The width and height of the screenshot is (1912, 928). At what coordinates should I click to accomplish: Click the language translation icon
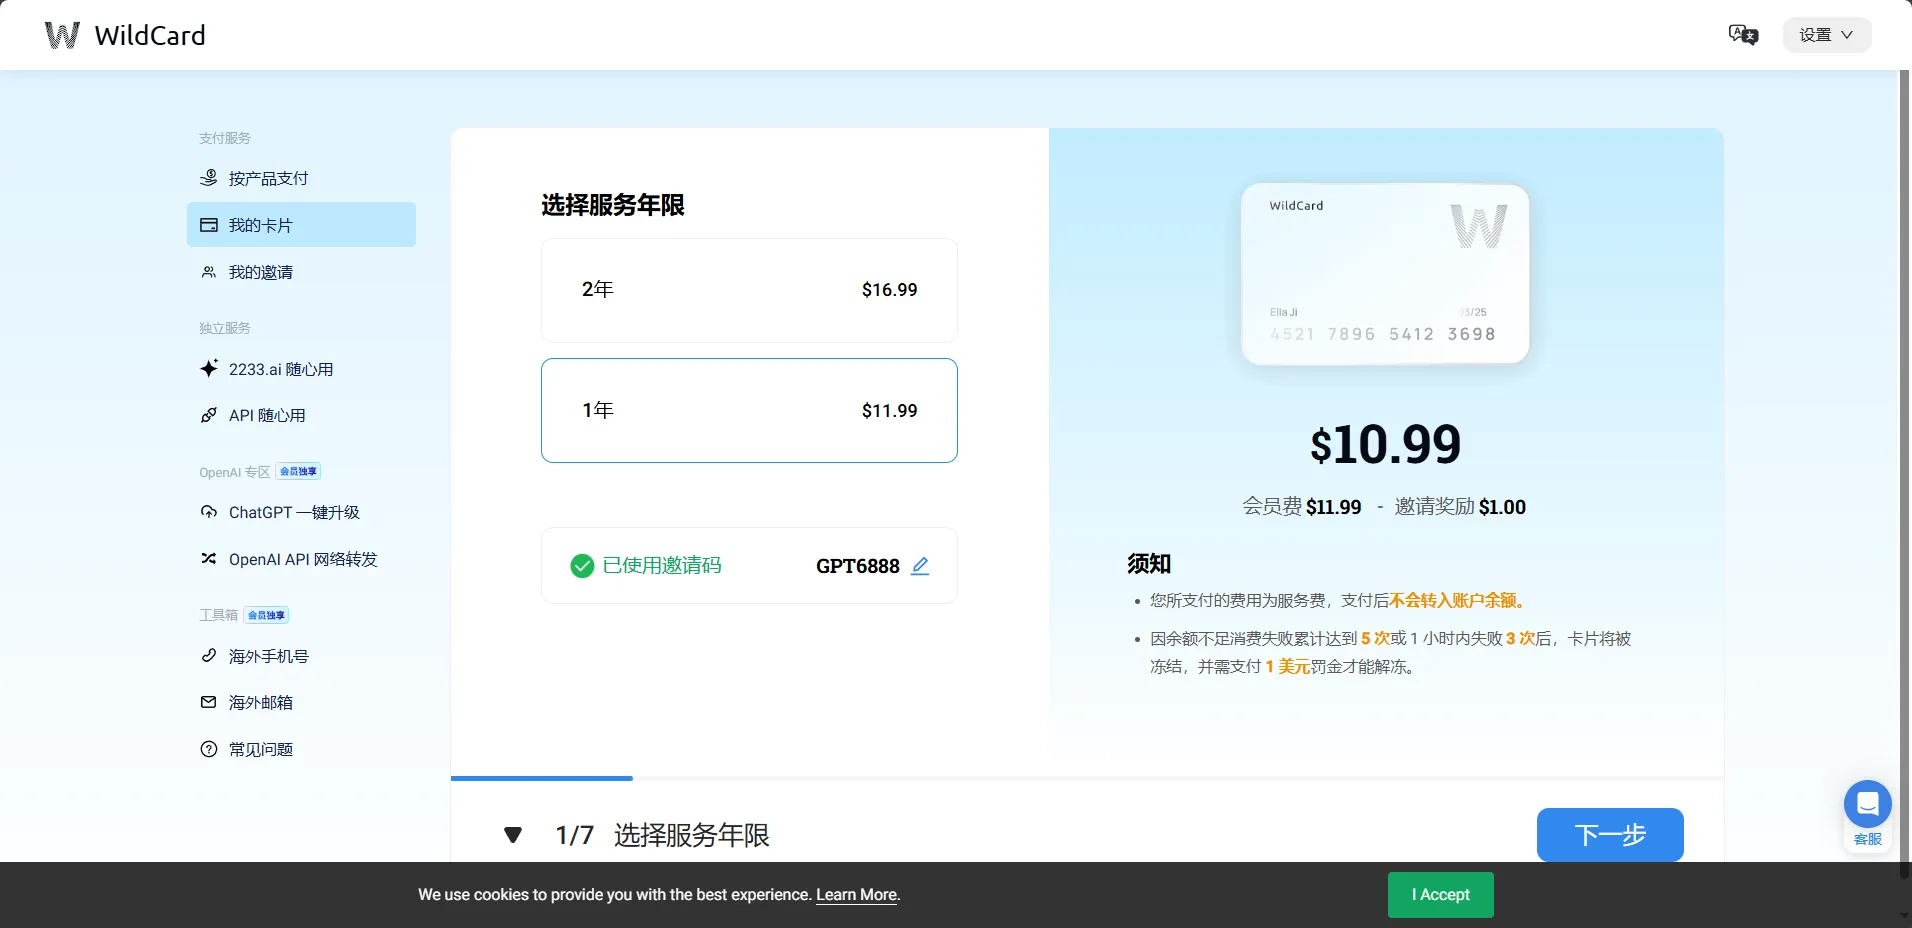(1743, 35)
